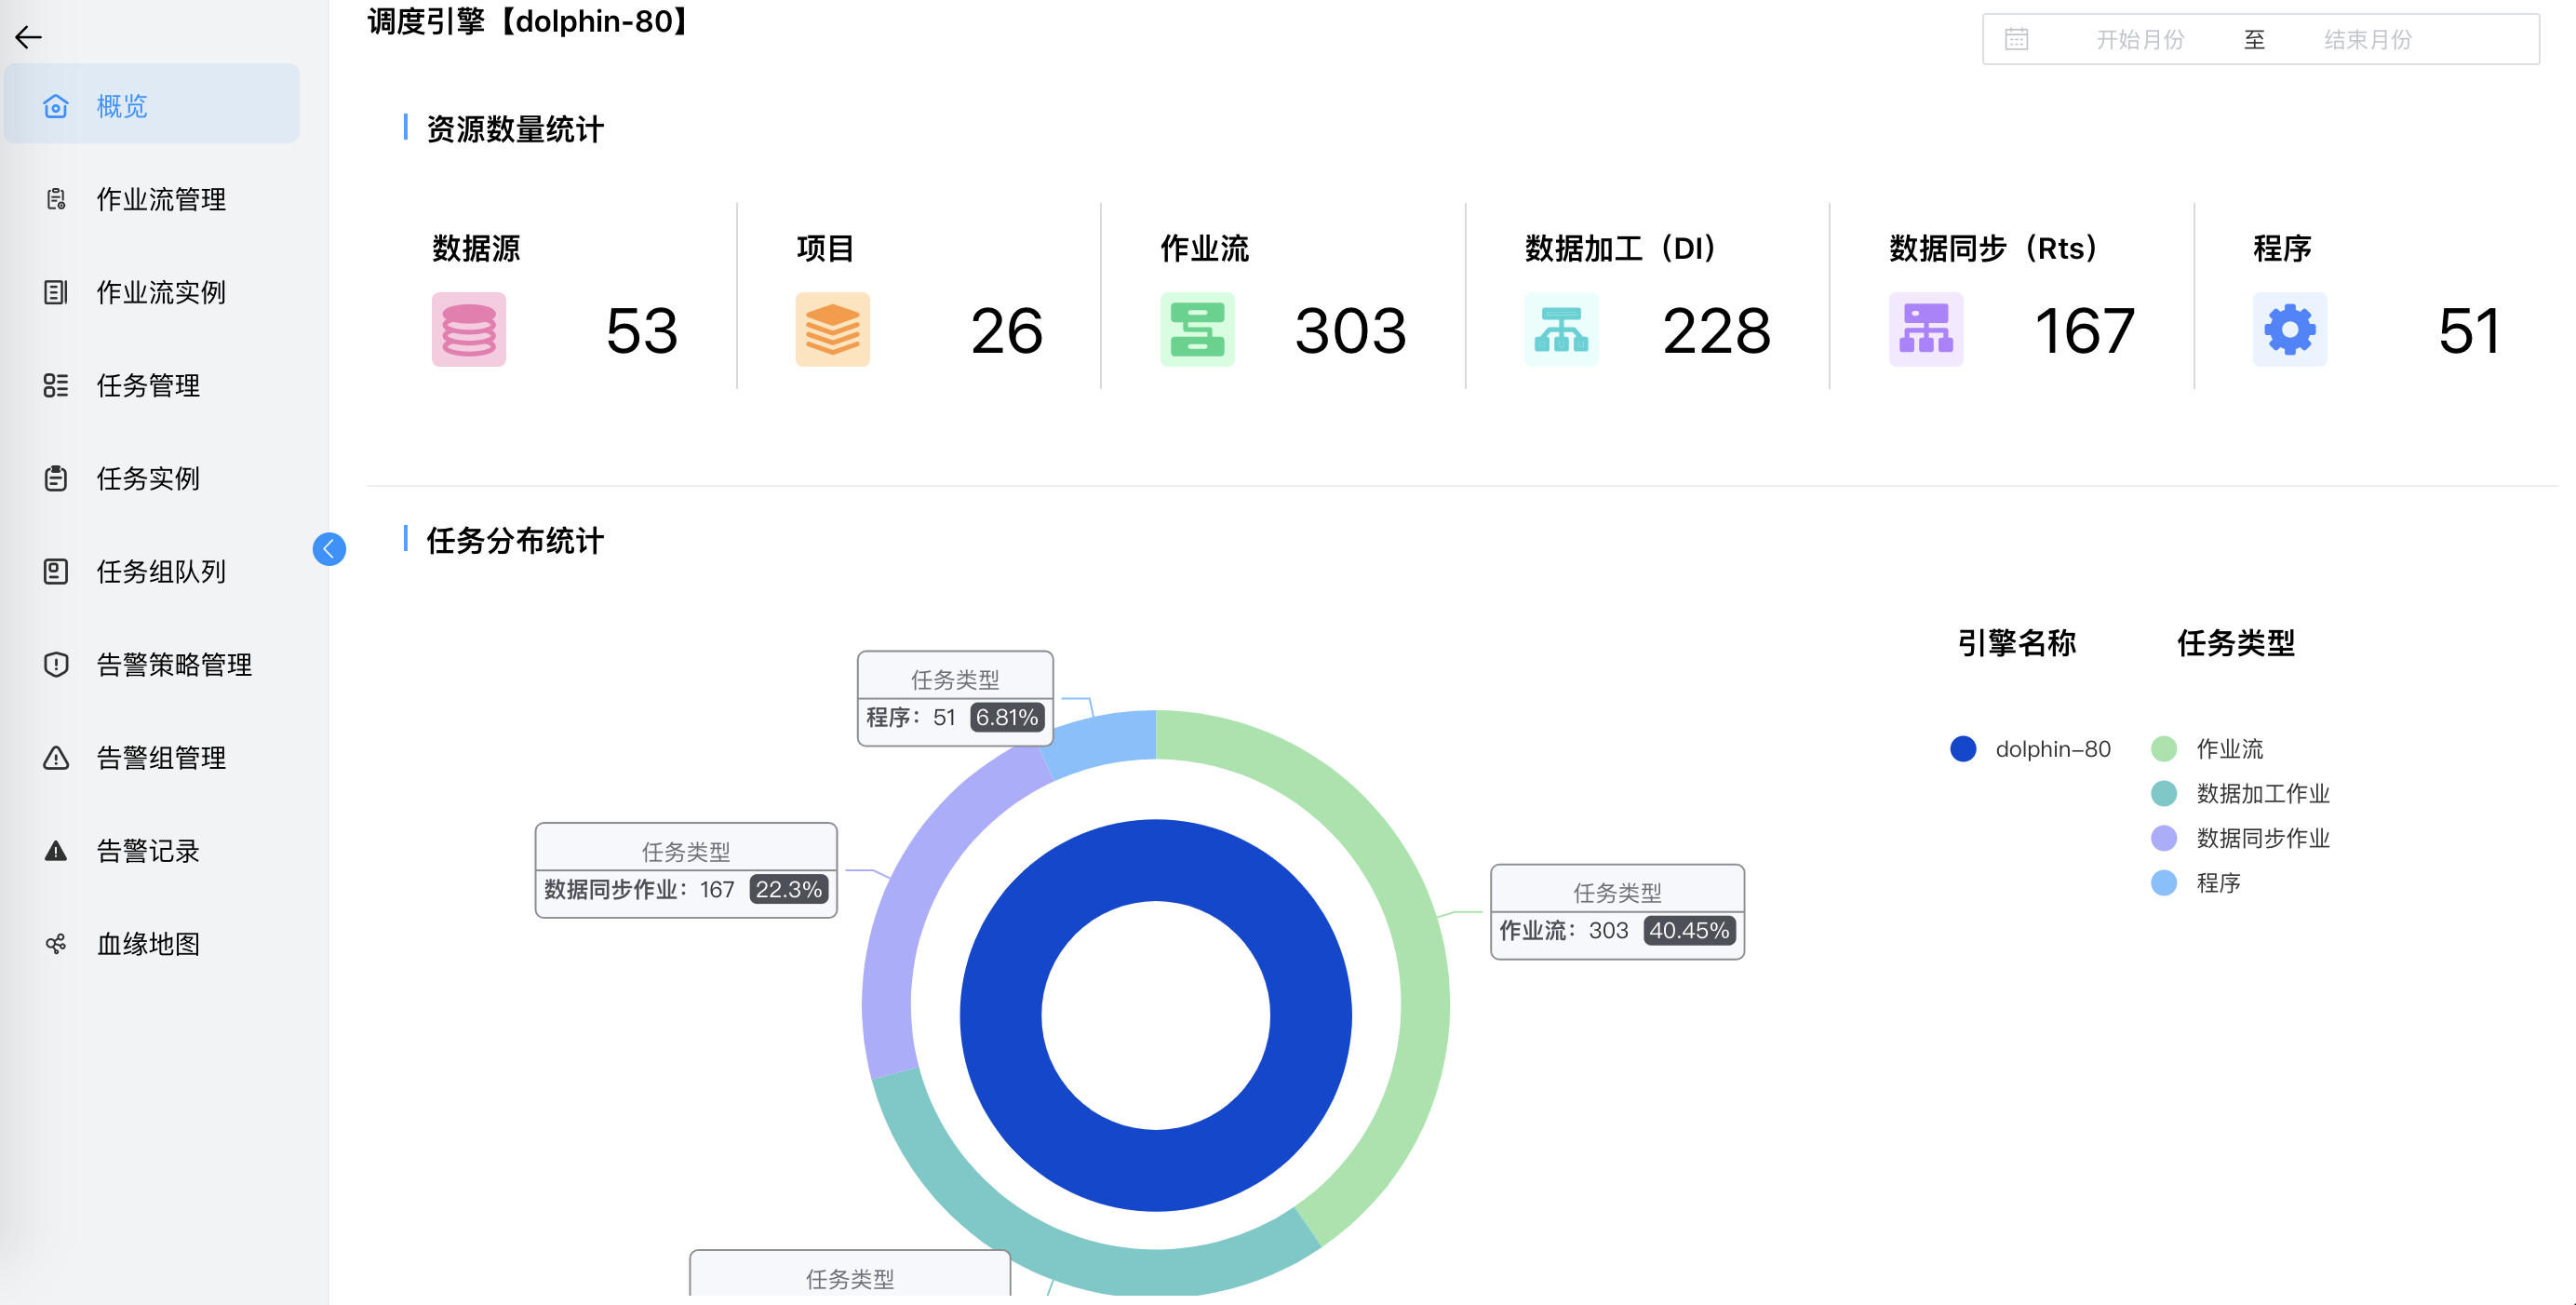Viewport: 2576px width, 1305px height.
Task: Click the teal 数据加工 hierarchy icon
Action: pyautogui.click(x=1561, y=330)
